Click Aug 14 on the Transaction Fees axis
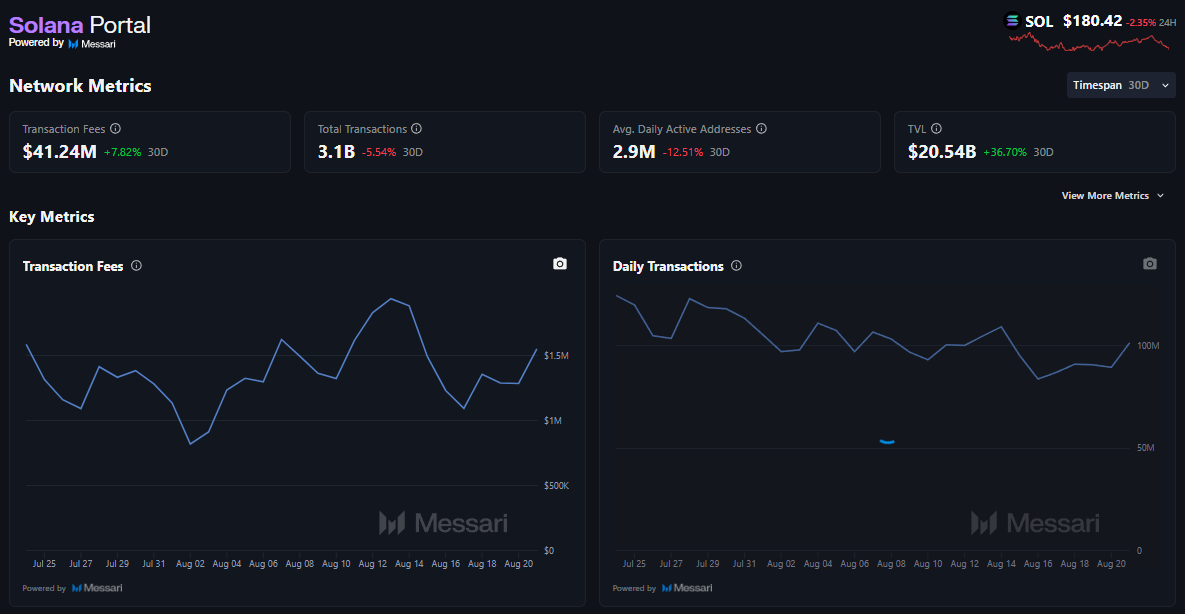1185x614 pixels. point(409,564)
